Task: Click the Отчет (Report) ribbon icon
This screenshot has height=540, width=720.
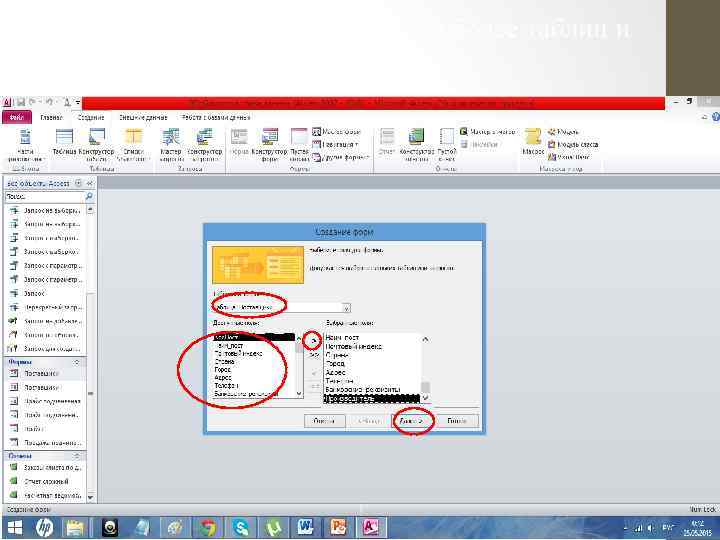Action: (x=387, y=143)
